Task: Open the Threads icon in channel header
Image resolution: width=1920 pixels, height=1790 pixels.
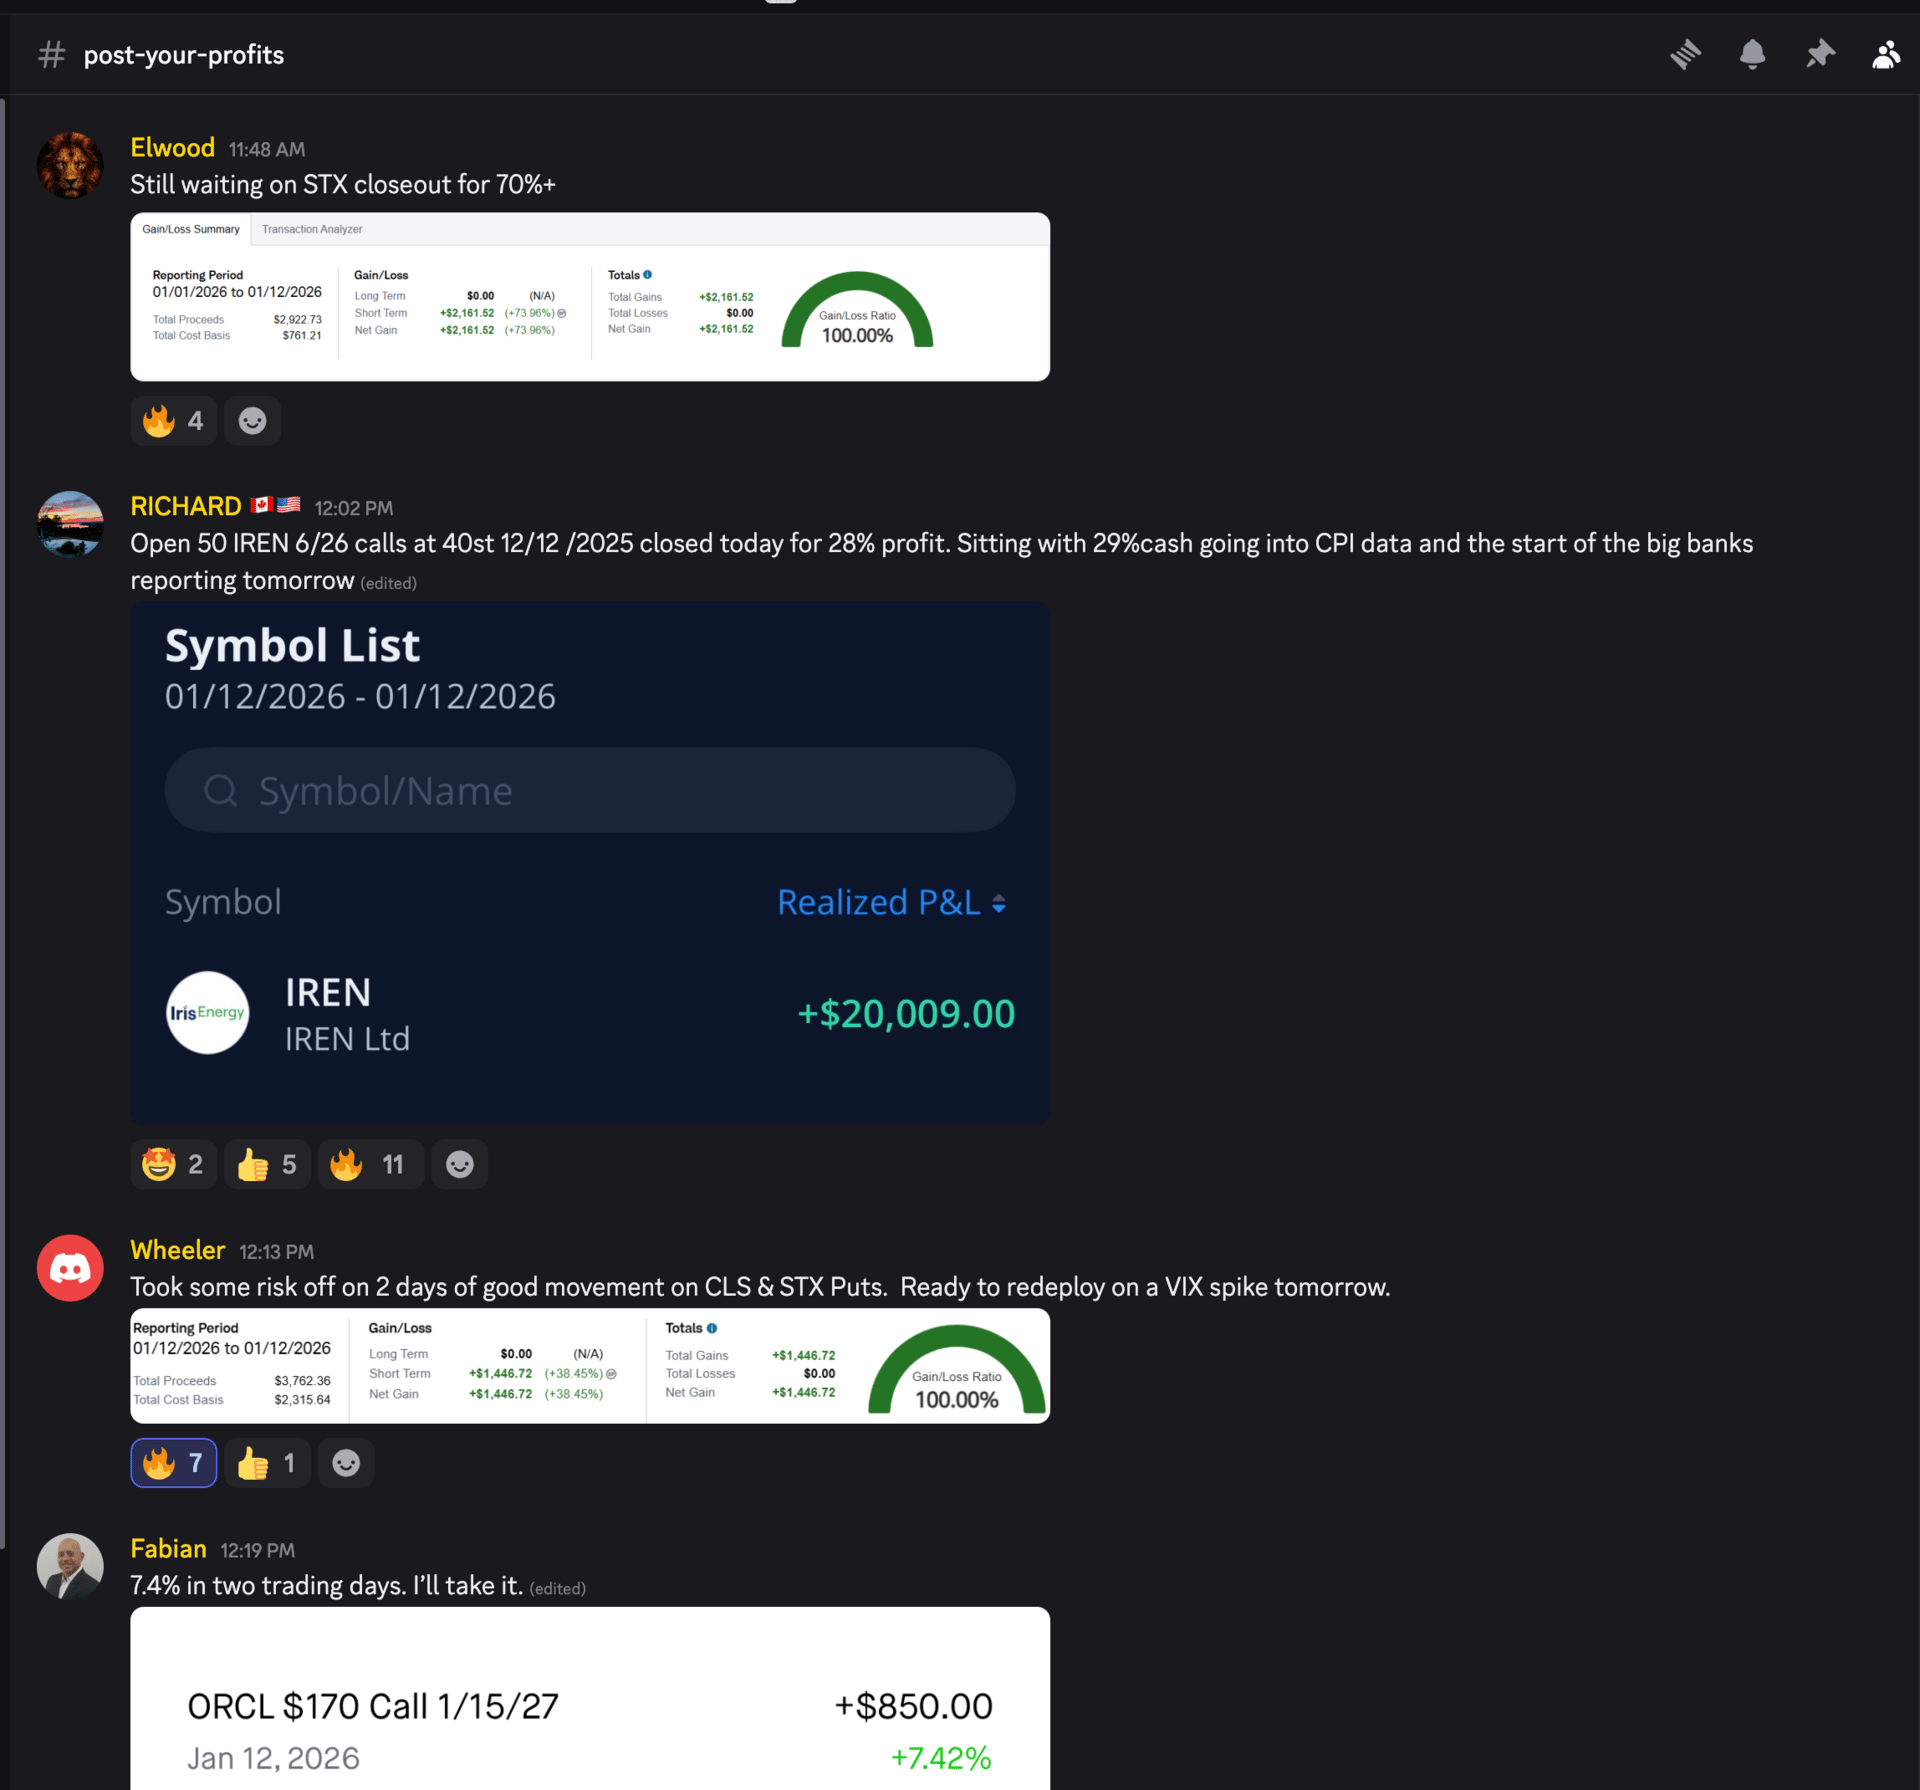Action: click(1685, 54)
